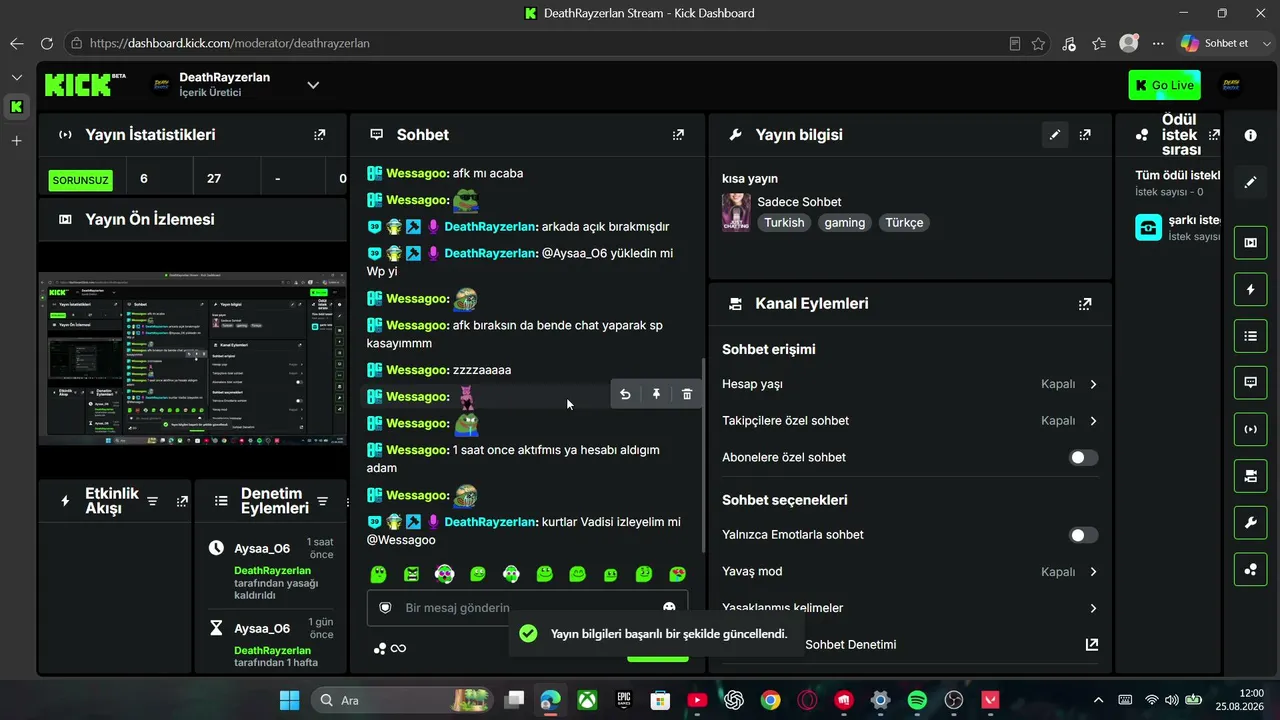Open Etkinlik Akışı filter settings

(x=152, y=501)
